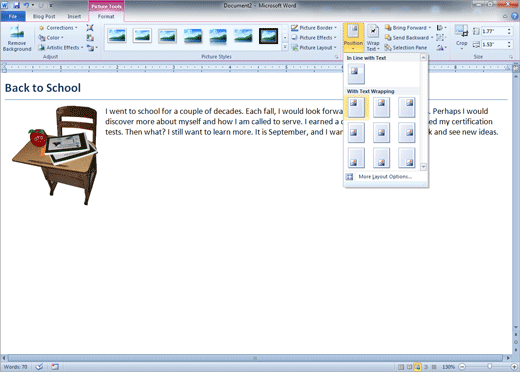
Task: Select middle left with square wrapping position
Action: click(356, 132)
